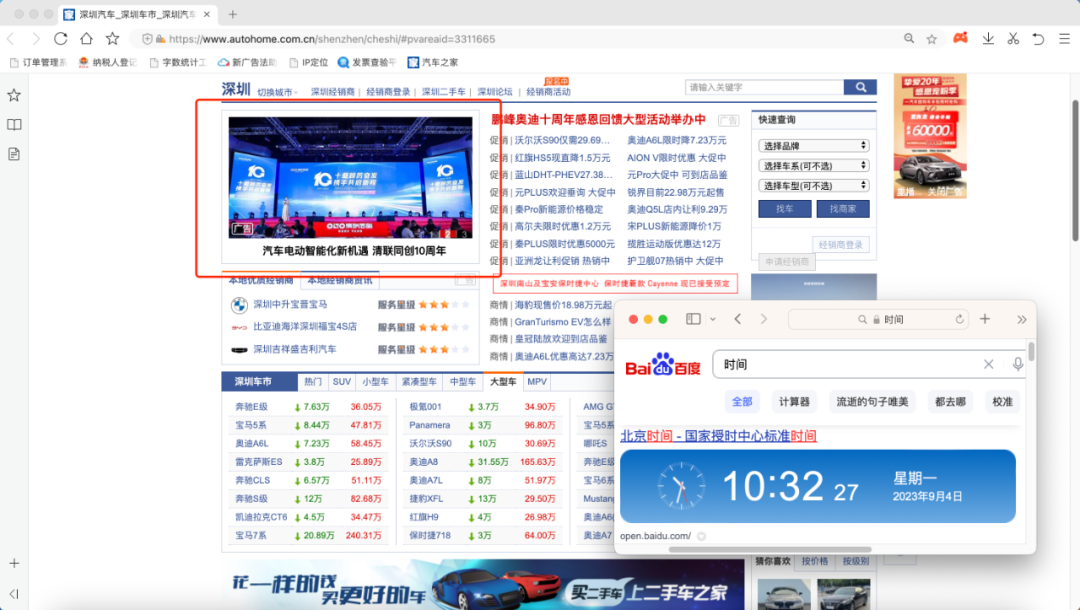This screenshot has width=1080, height=610.
Task: Click Baidu window horizontal scrollbar
Action: 770,549
